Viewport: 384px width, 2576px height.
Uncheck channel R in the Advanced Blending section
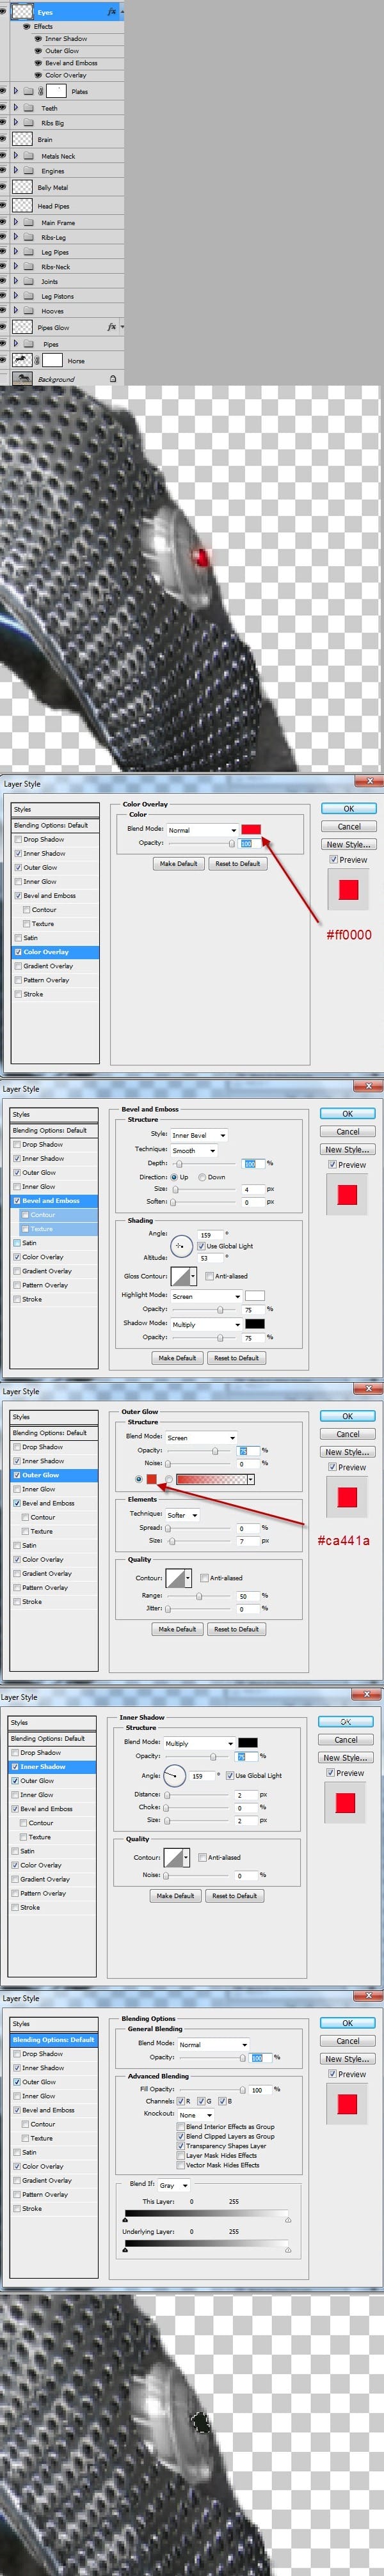point(181,2101)
